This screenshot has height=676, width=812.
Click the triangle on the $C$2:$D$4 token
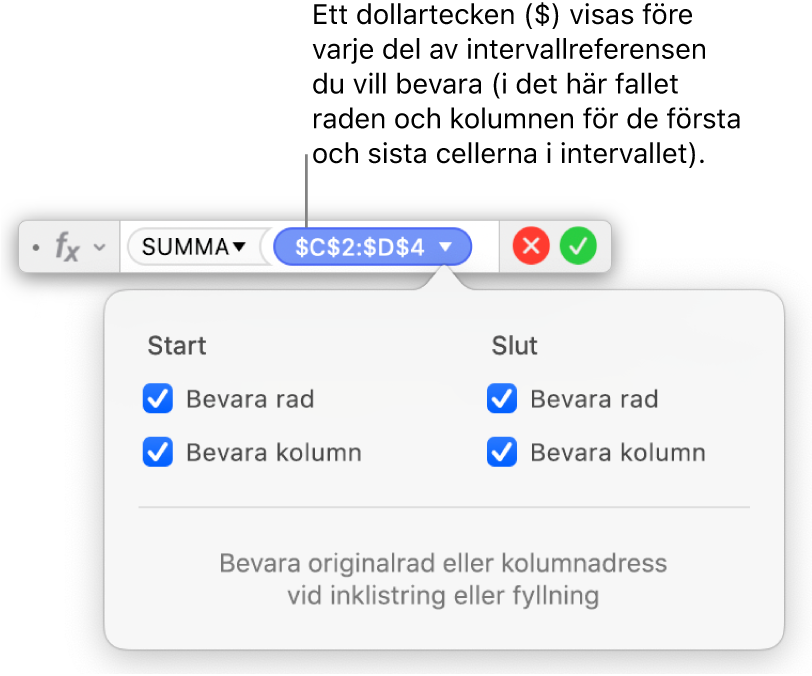point(447,247)
